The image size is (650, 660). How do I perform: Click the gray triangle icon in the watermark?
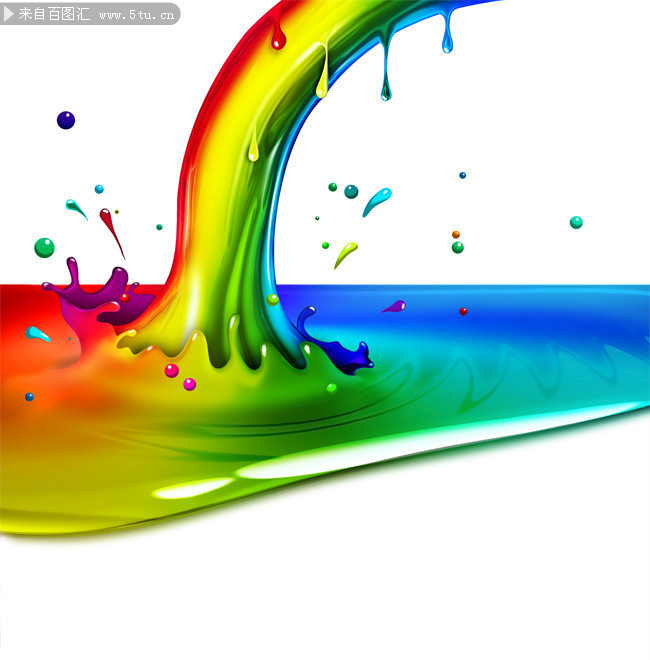click(x=10, y=15)
